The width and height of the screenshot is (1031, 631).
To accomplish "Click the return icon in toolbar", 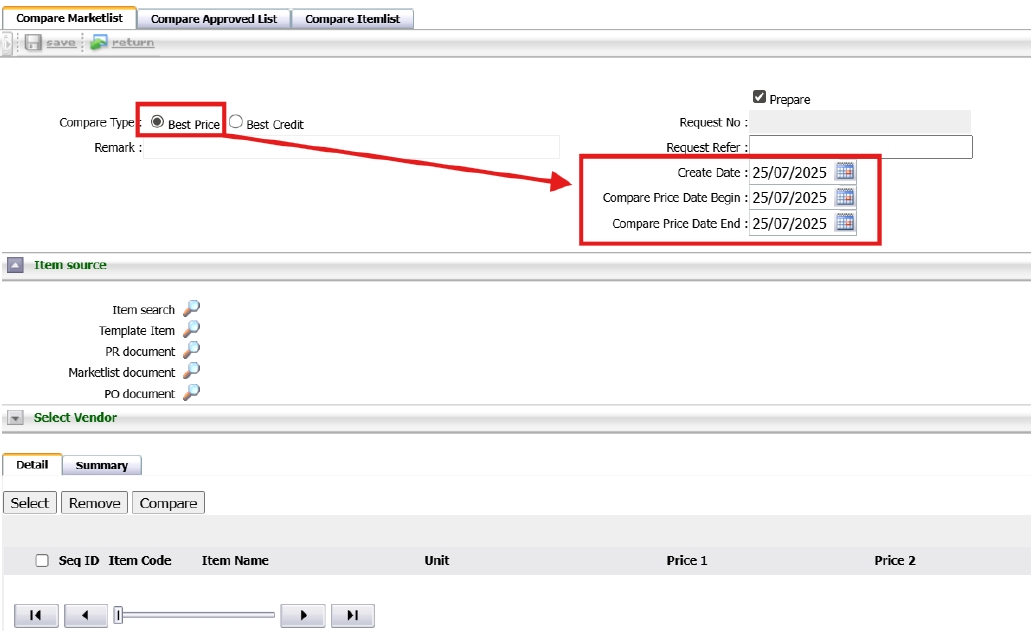I will pos(98,43).
